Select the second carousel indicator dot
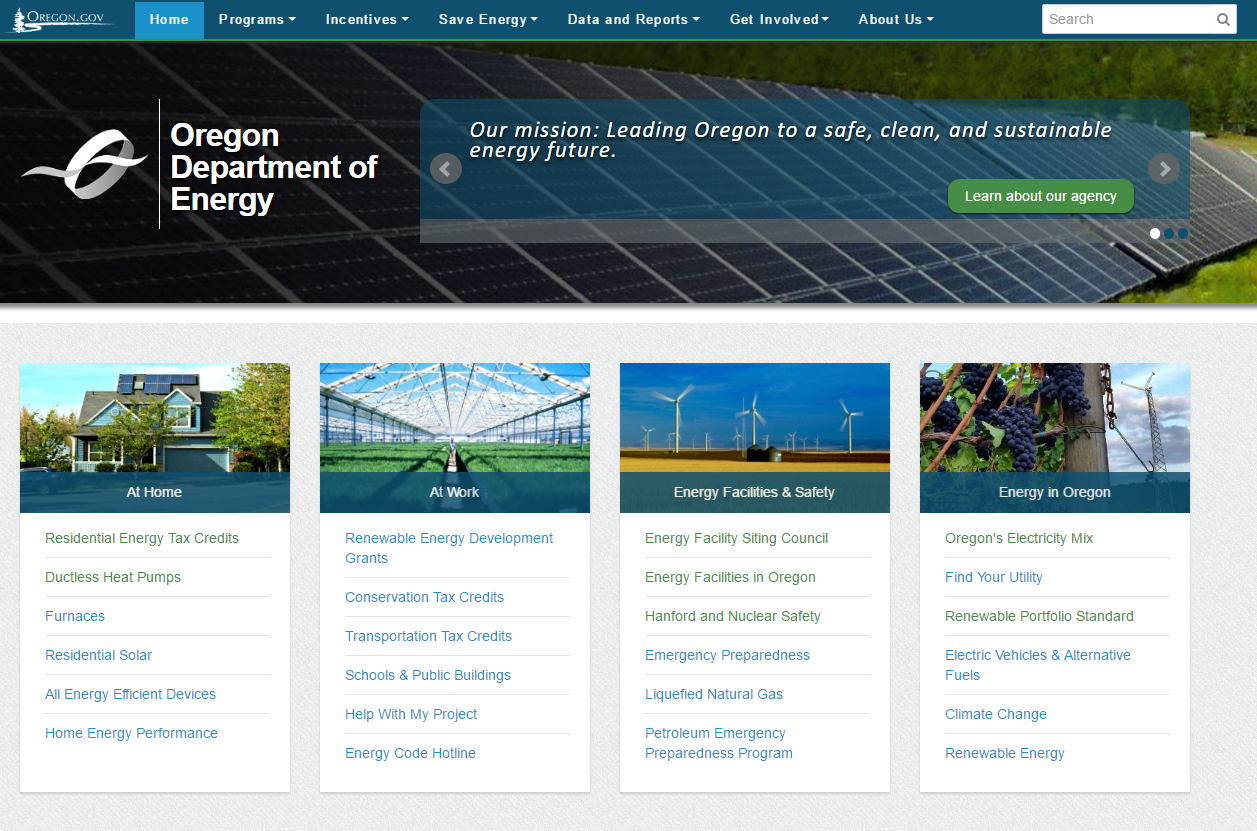 [1169, 233]
